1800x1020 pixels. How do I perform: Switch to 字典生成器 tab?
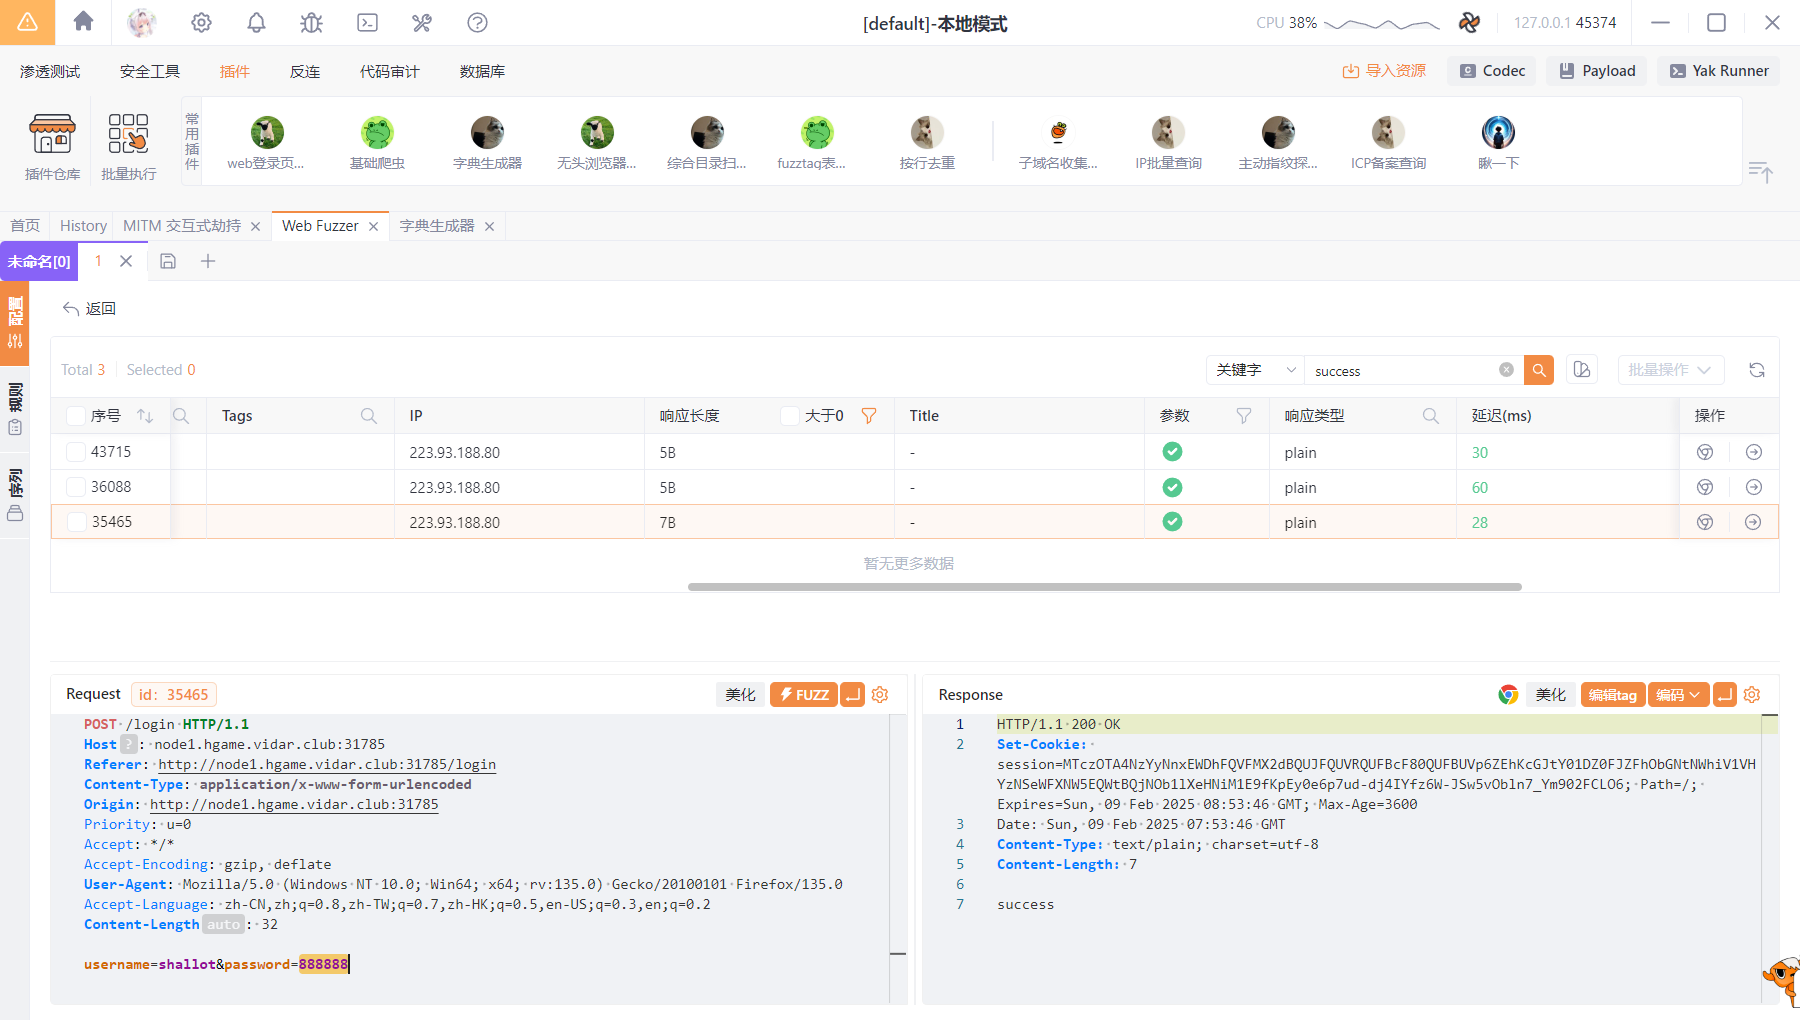click(437, 226)
